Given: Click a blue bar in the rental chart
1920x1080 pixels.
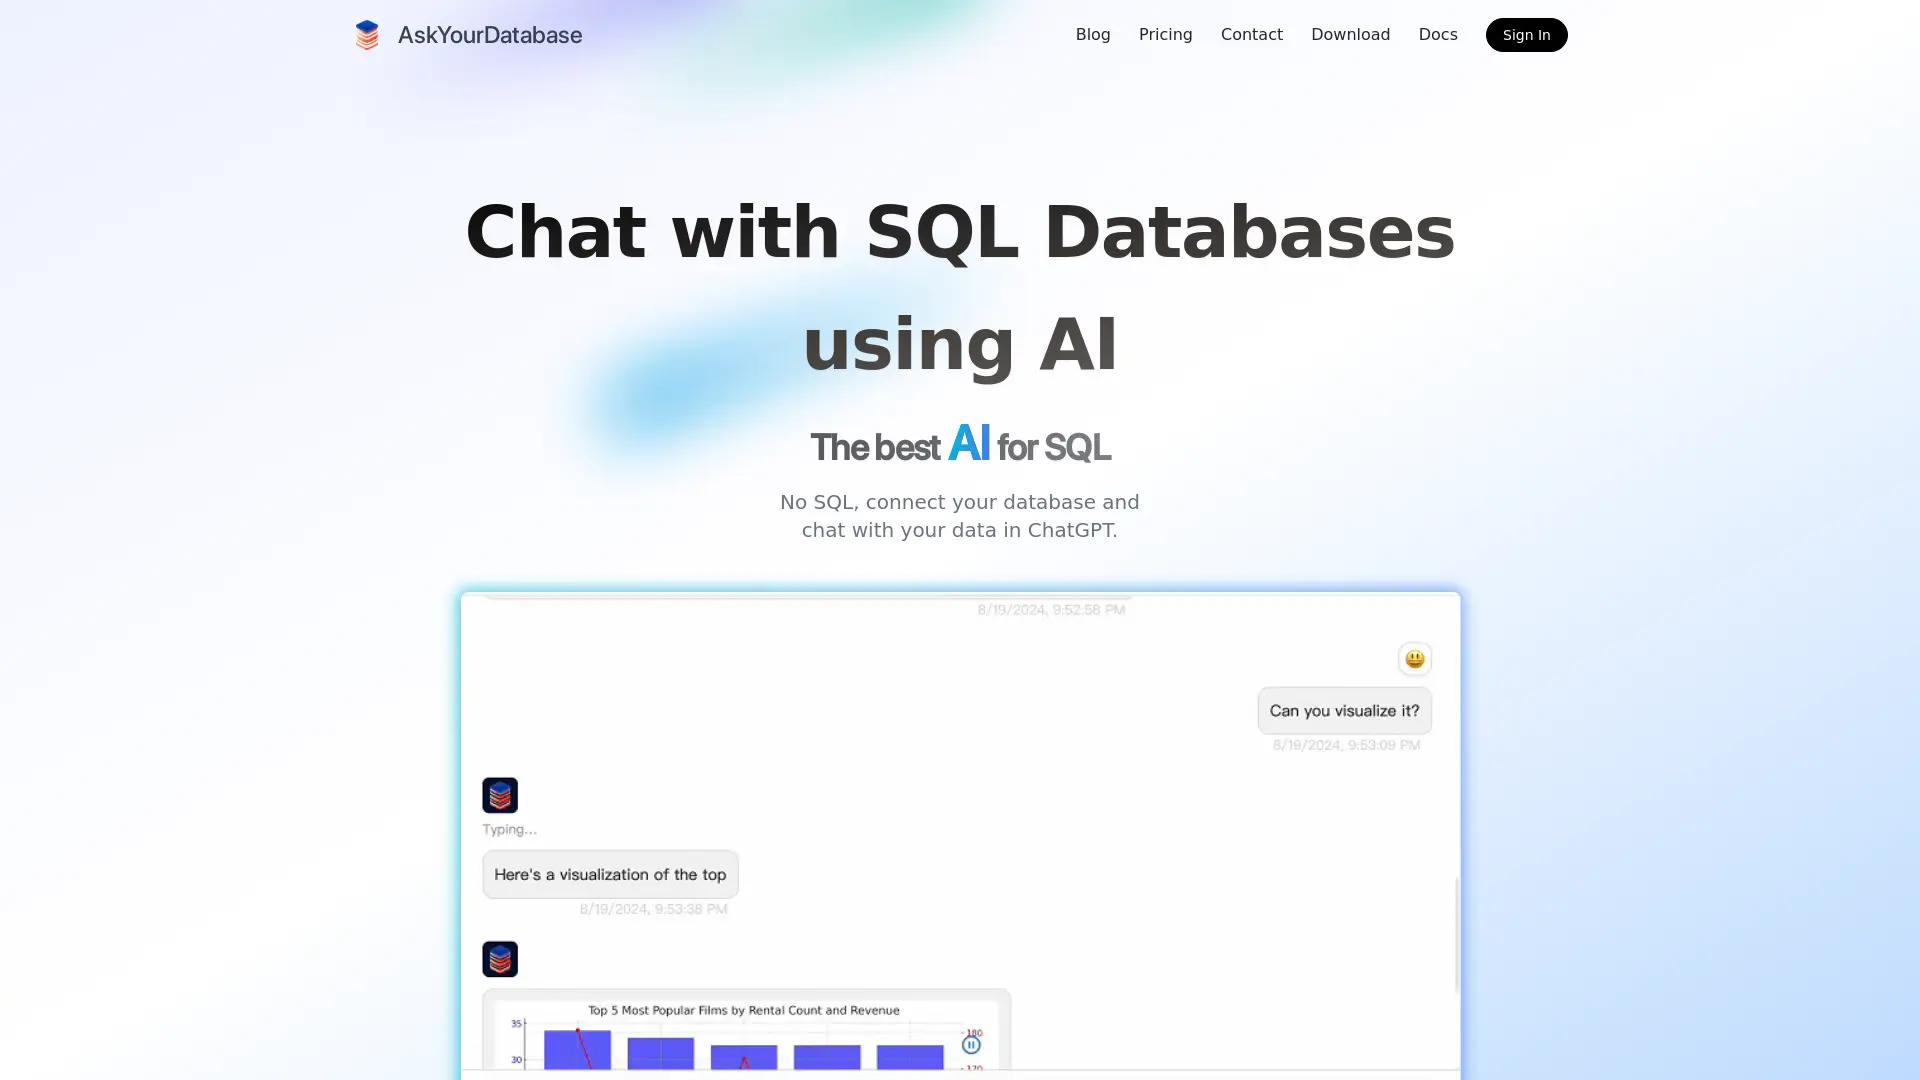Looking at the screenshot, I should [660, 1055].
